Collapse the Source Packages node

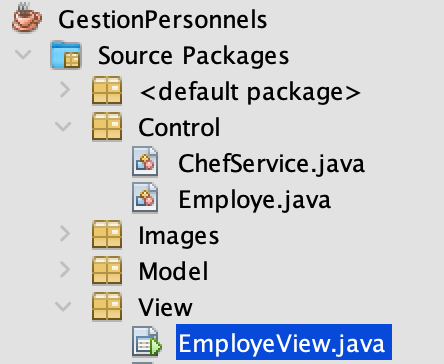(23, 54)
